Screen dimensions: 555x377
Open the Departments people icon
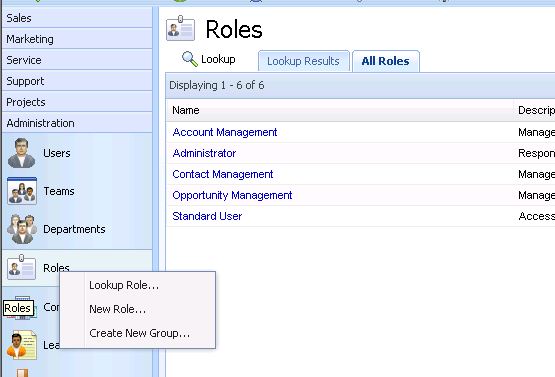[x=22, y=229]
